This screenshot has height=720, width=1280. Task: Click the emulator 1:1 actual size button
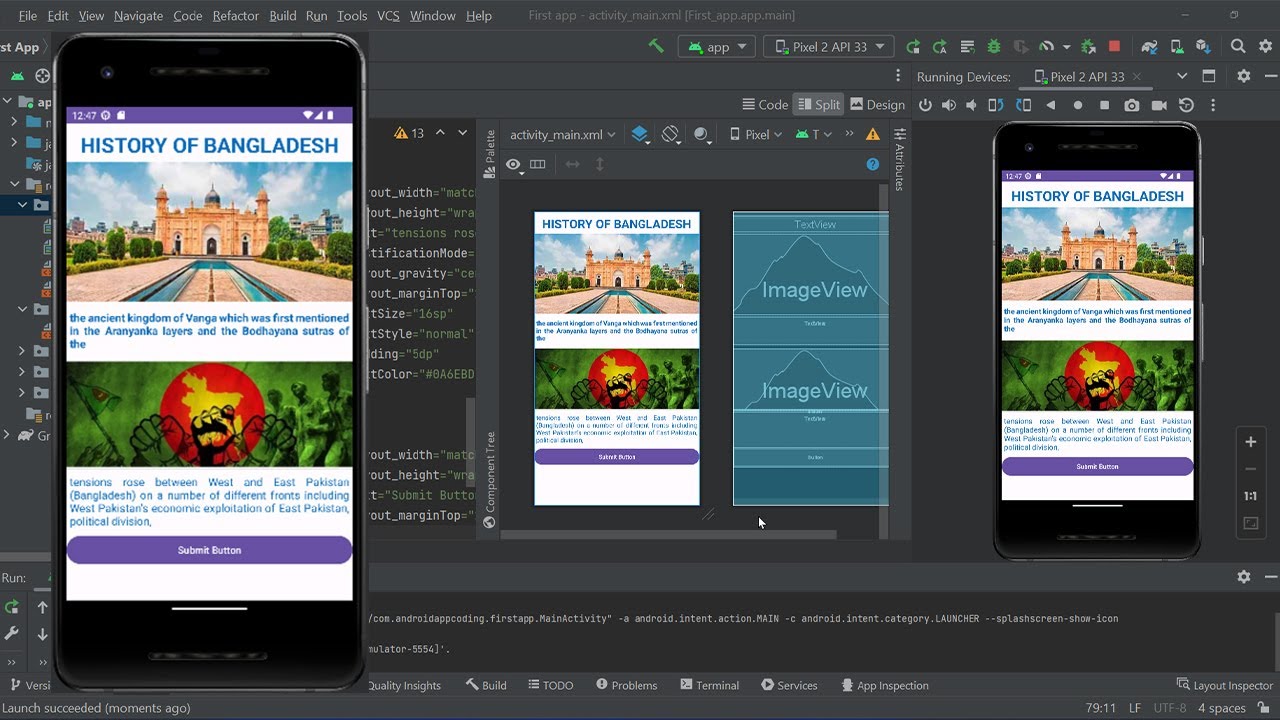click(1250, 496)
